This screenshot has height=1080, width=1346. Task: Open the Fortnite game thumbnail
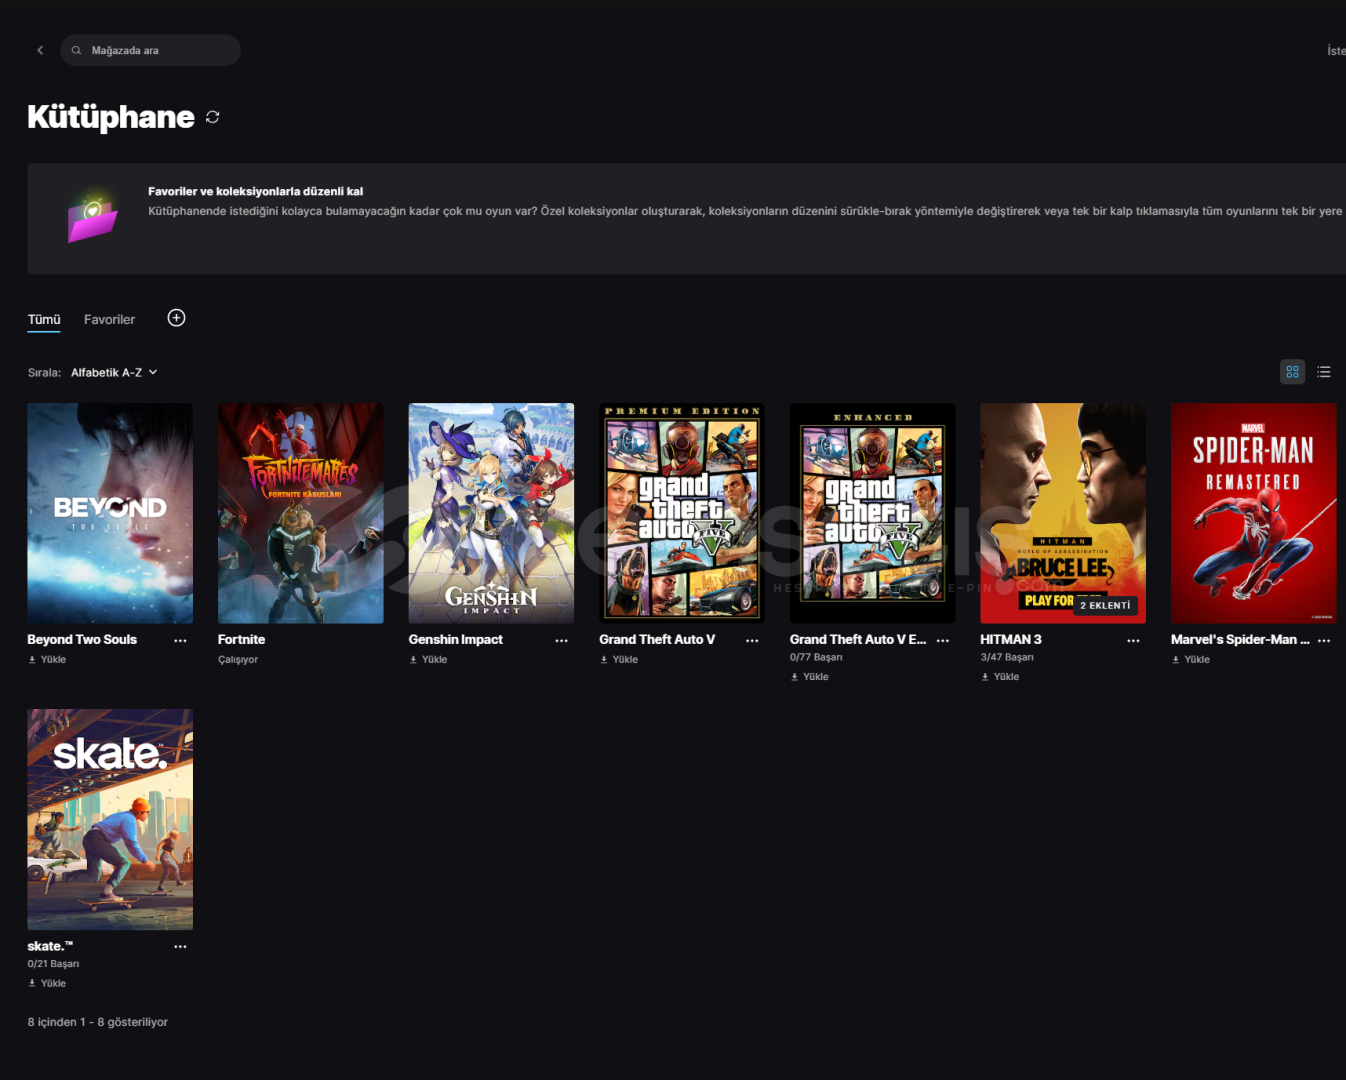300,513
